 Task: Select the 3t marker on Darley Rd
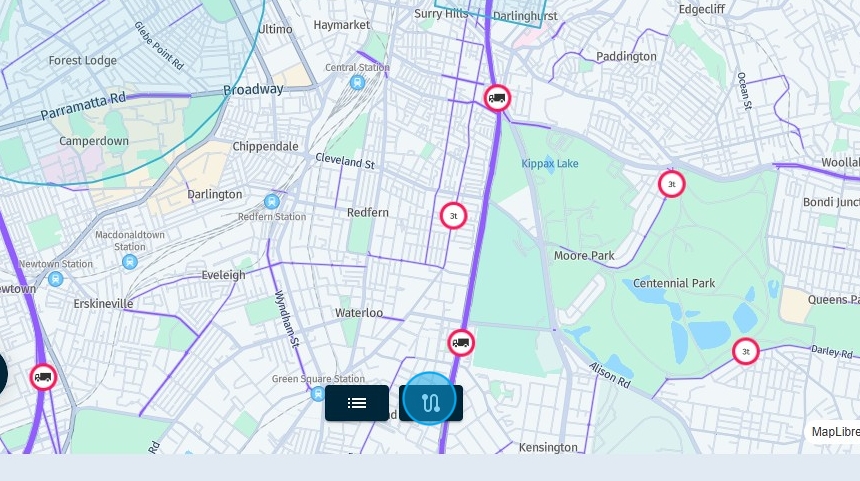coord(745,352)
